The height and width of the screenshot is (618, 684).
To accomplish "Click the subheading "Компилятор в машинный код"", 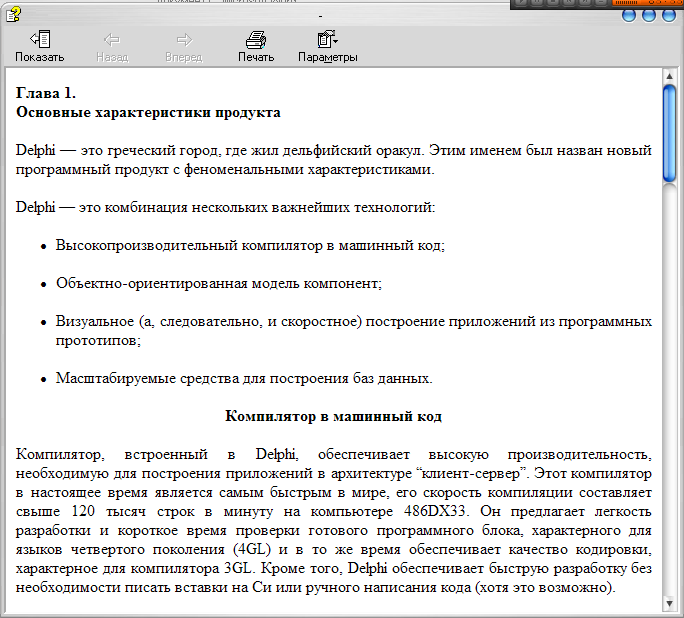I will pyautogui.click(x=334, y=416).
